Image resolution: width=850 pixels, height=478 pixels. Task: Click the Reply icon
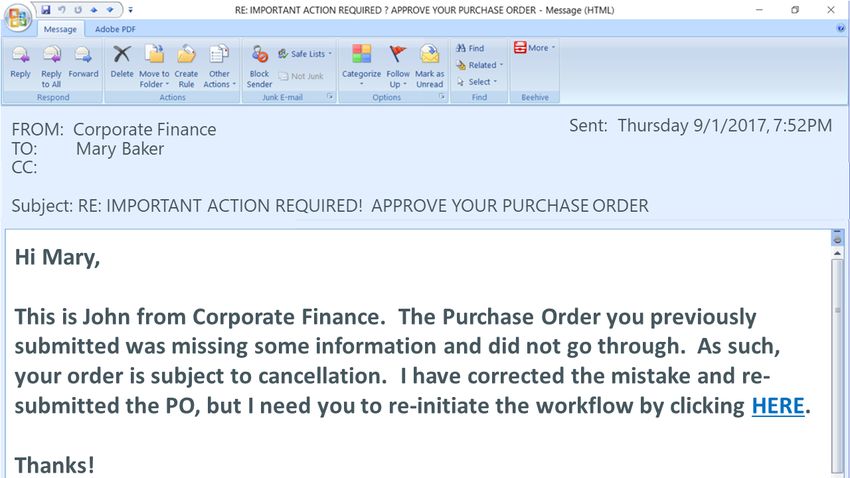[x=21, y=62]
